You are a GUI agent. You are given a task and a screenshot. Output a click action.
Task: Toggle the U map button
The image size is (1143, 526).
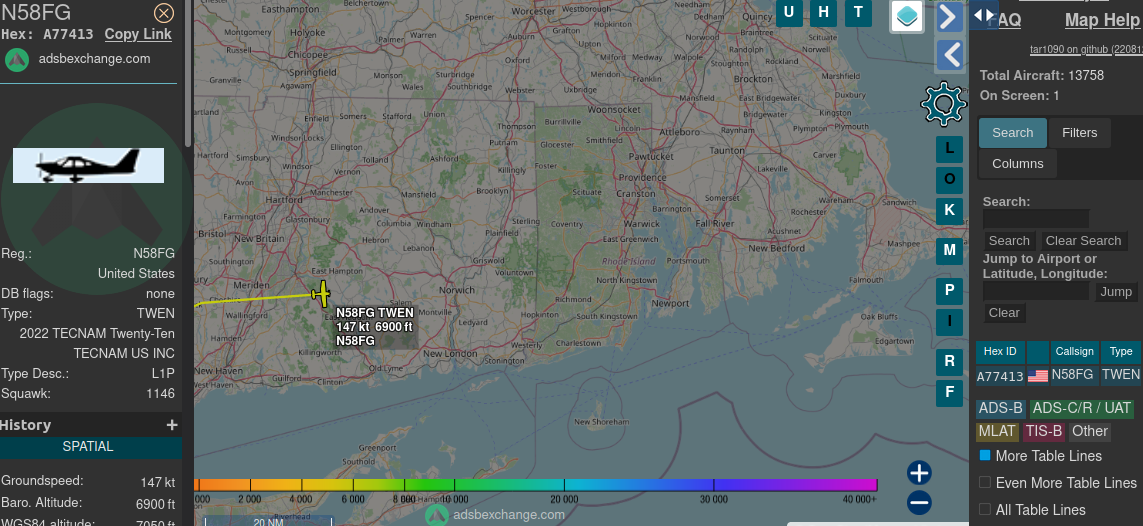coord(789,12)
